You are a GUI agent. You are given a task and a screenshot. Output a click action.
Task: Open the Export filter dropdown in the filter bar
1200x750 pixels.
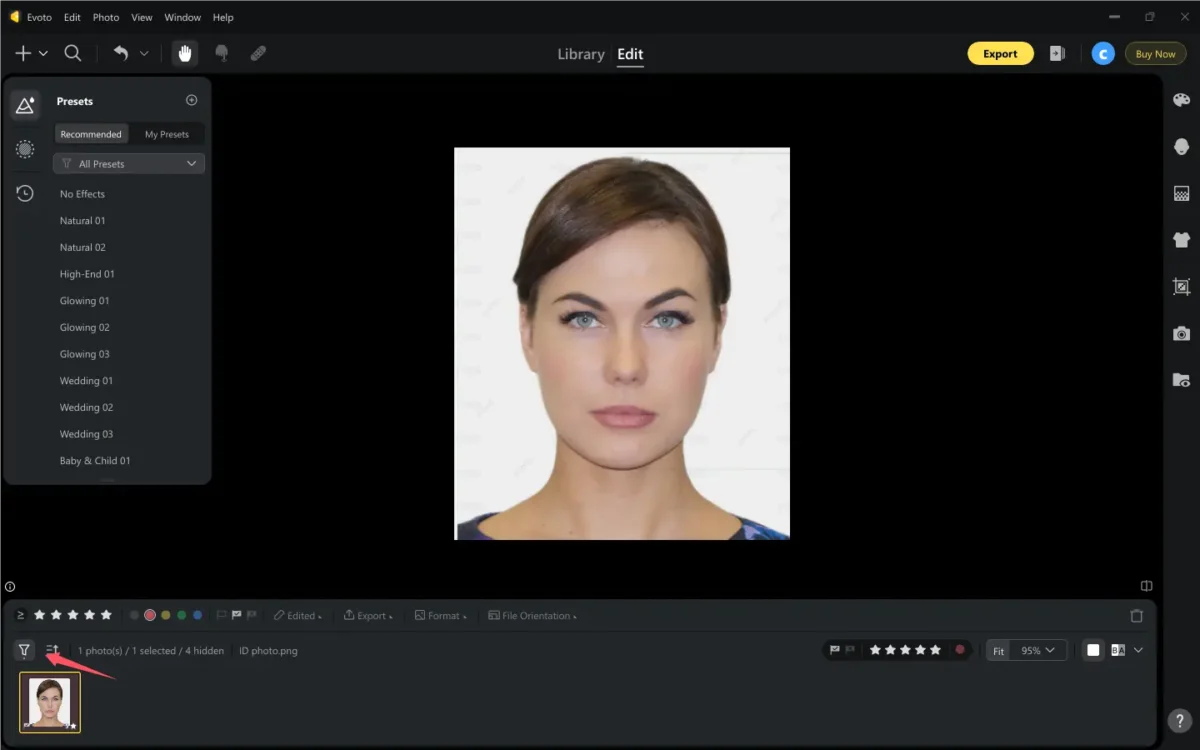(x=368, y=616)
